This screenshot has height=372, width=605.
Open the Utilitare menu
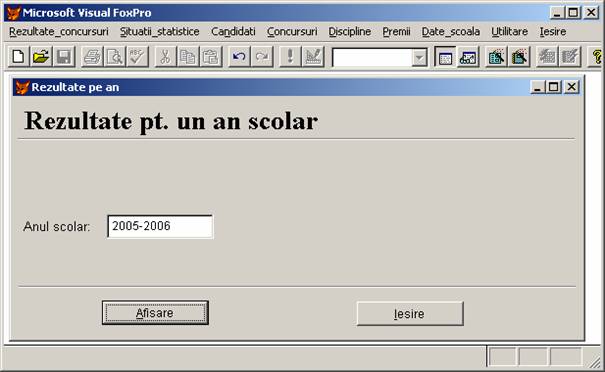pos(509,32)
